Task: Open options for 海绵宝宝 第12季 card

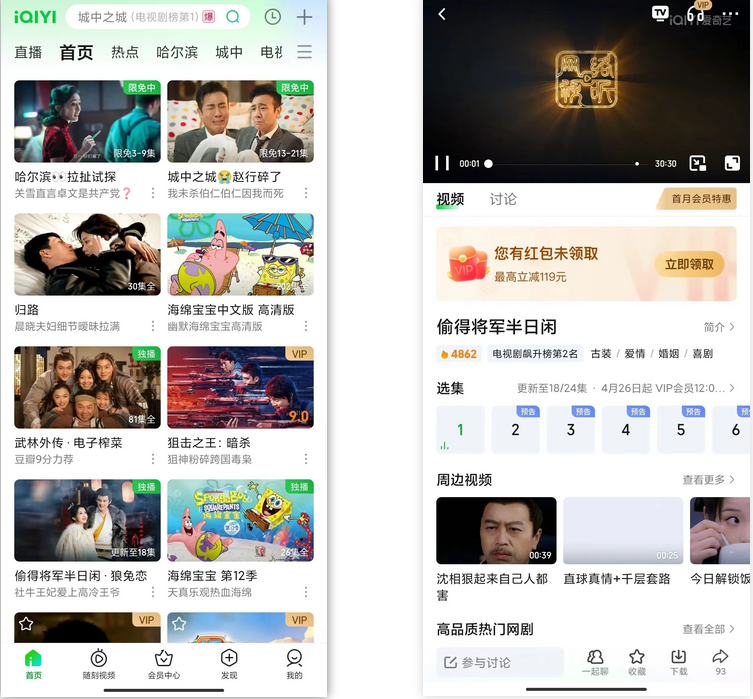Action: (306, 592)
